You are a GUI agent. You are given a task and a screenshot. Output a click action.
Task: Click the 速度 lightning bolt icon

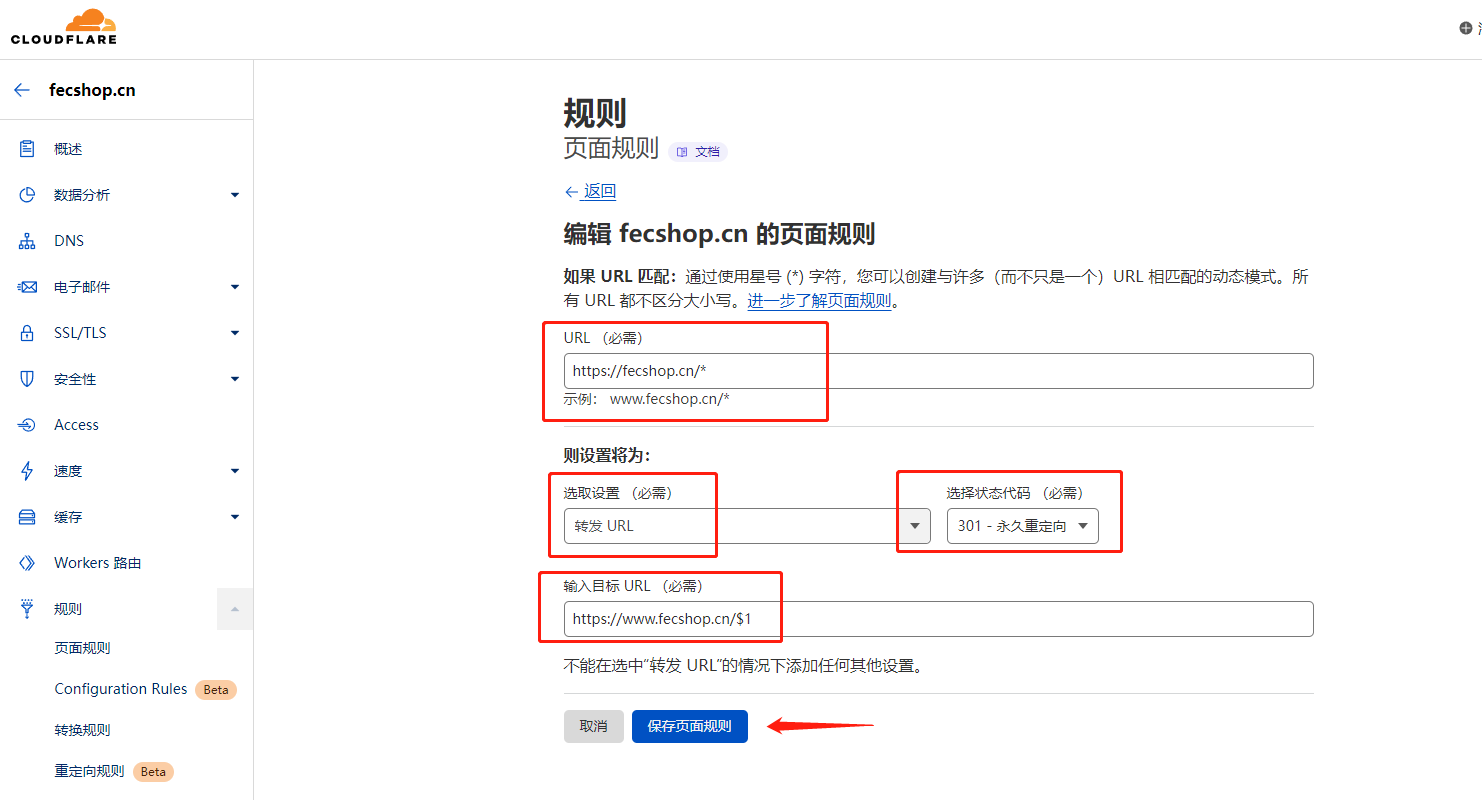tap(27, 471)
